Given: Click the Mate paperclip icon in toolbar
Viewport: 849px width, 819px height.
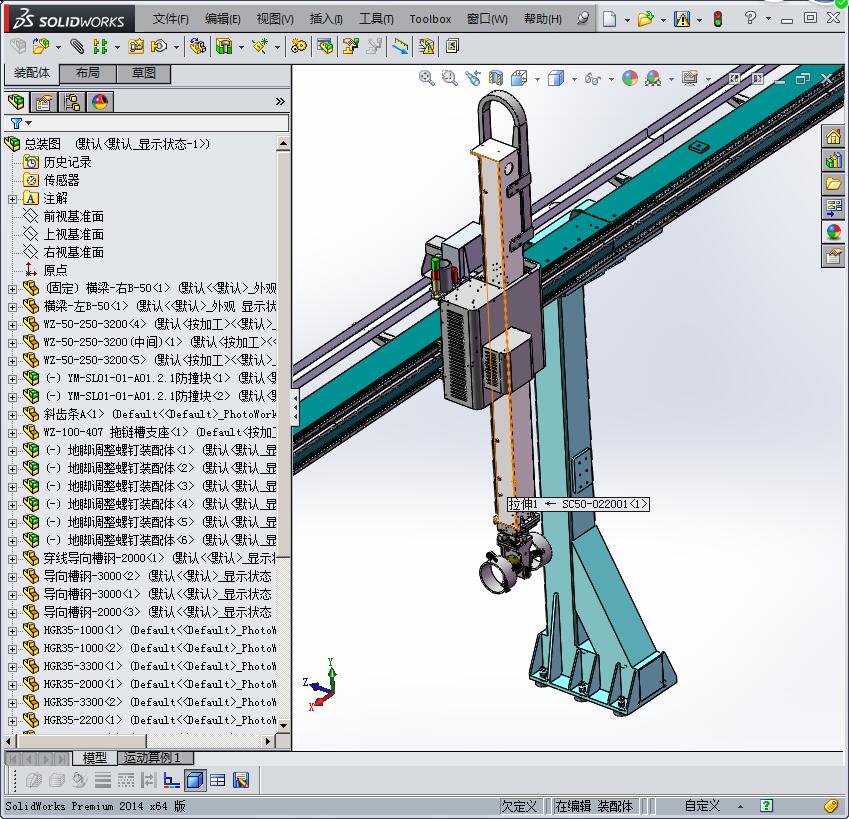Looking at the screenshot, I should click(x=77, y=47).
